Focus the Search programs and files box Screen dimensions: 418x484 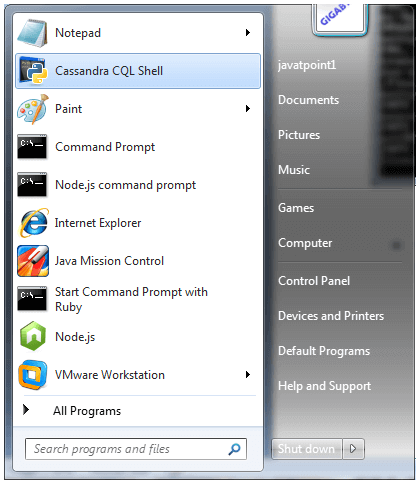pos(136,449)
